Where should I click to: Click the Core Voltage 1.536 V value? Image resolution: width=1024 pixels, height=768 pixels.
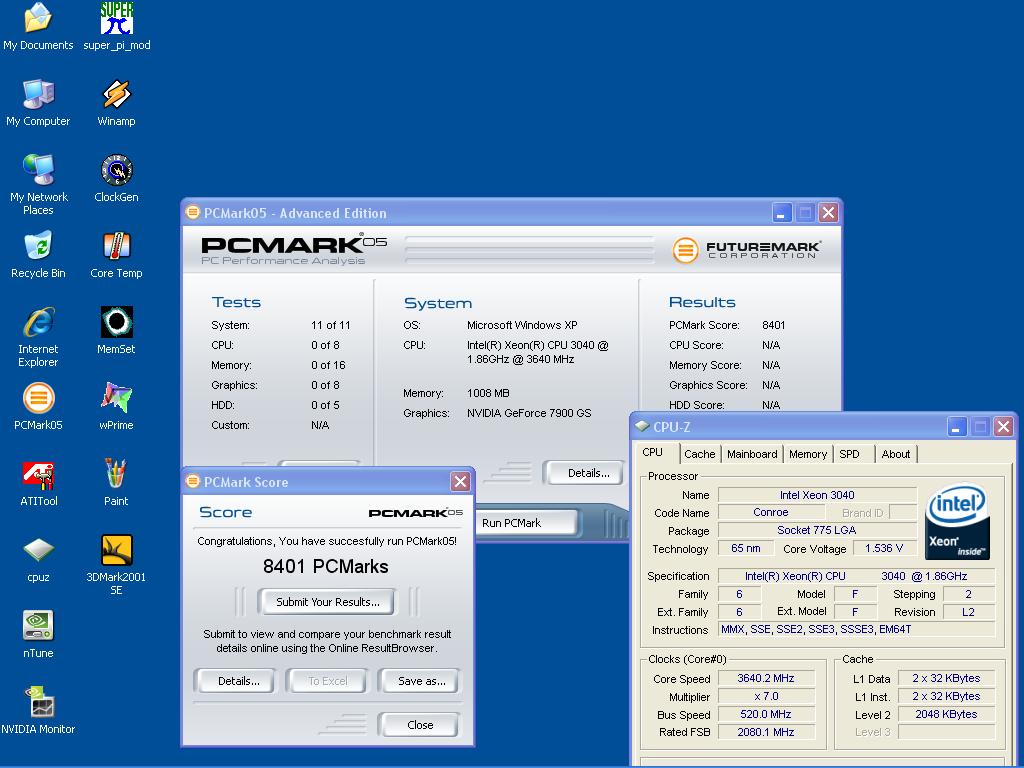point(884,548)
